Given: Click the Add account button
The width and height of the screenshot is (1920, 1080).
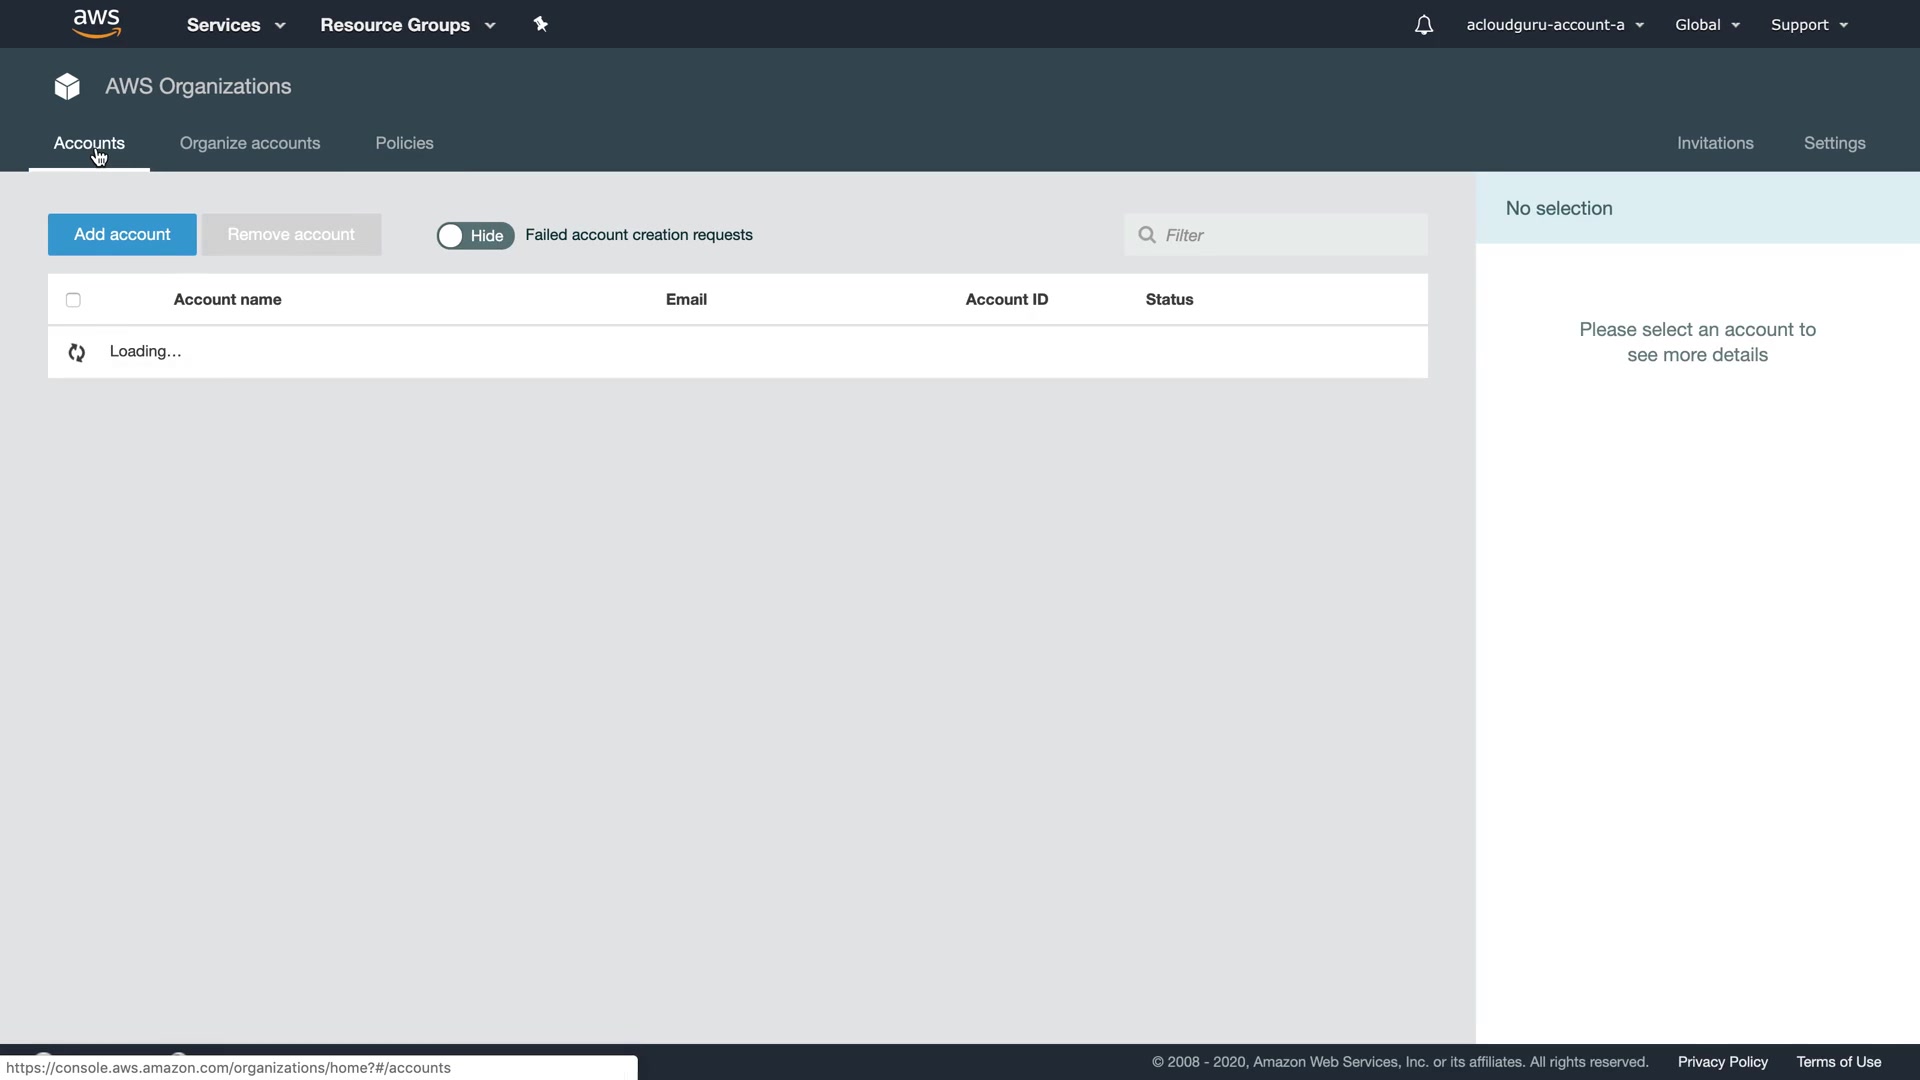Looking at the screenshot, I should [122, 234].
